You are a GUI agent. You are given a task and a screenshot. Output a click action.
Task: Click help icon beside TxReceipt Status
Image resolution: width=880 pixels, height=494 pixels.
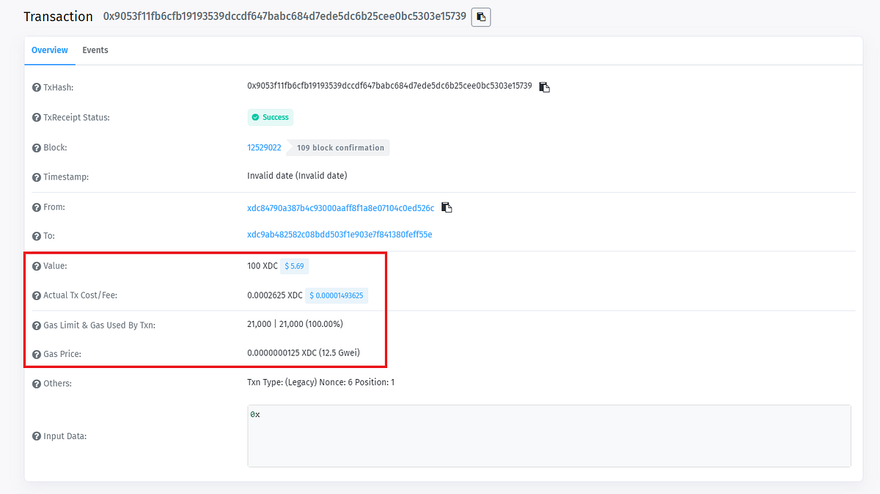click(37, 118)
